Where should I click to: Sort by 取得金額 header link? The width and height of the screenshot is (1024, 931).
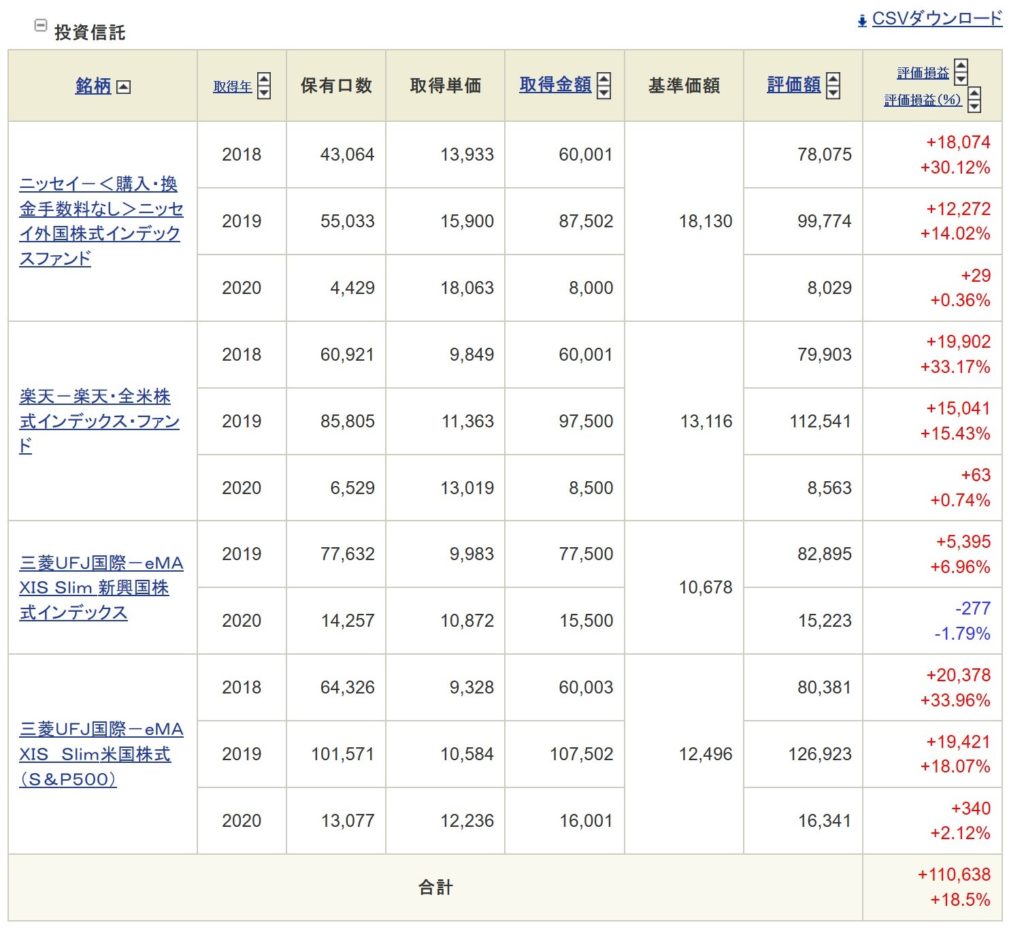pyautogui.click(x=555, y=86)
